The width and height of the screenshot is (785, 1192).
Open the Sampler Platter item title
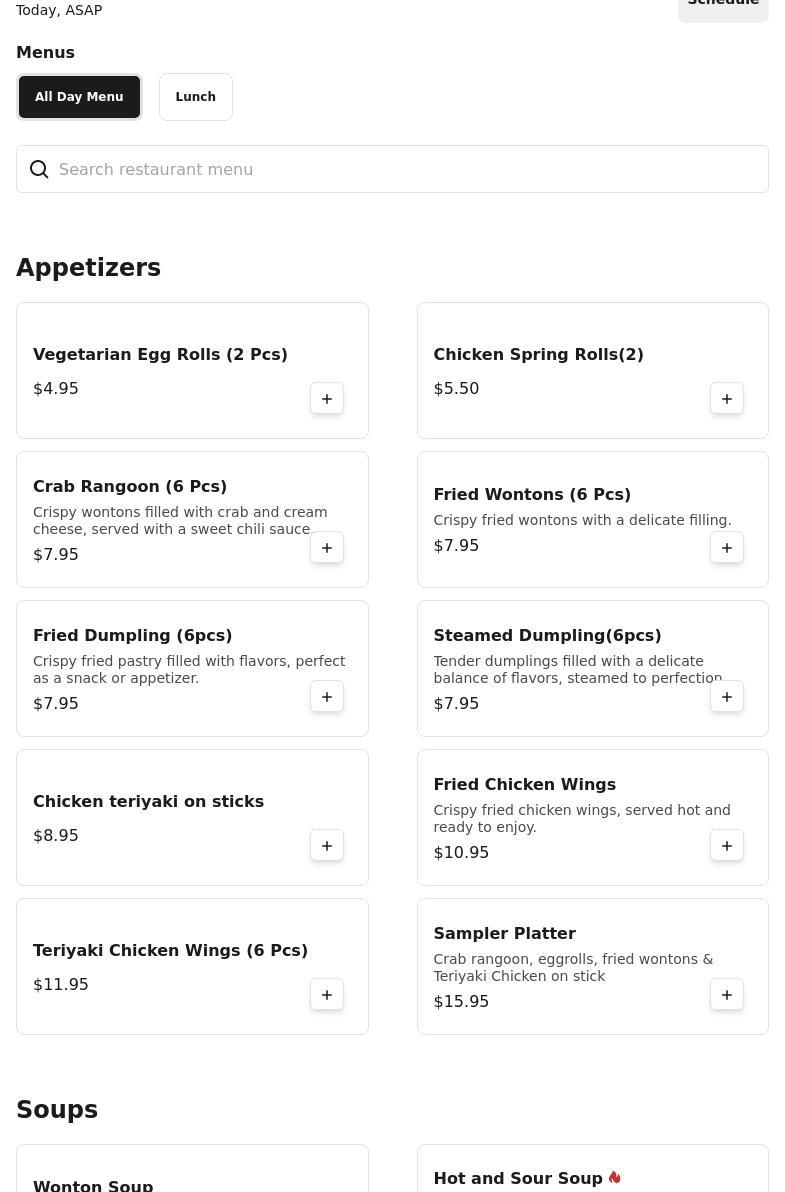click(x=504, y=934)
